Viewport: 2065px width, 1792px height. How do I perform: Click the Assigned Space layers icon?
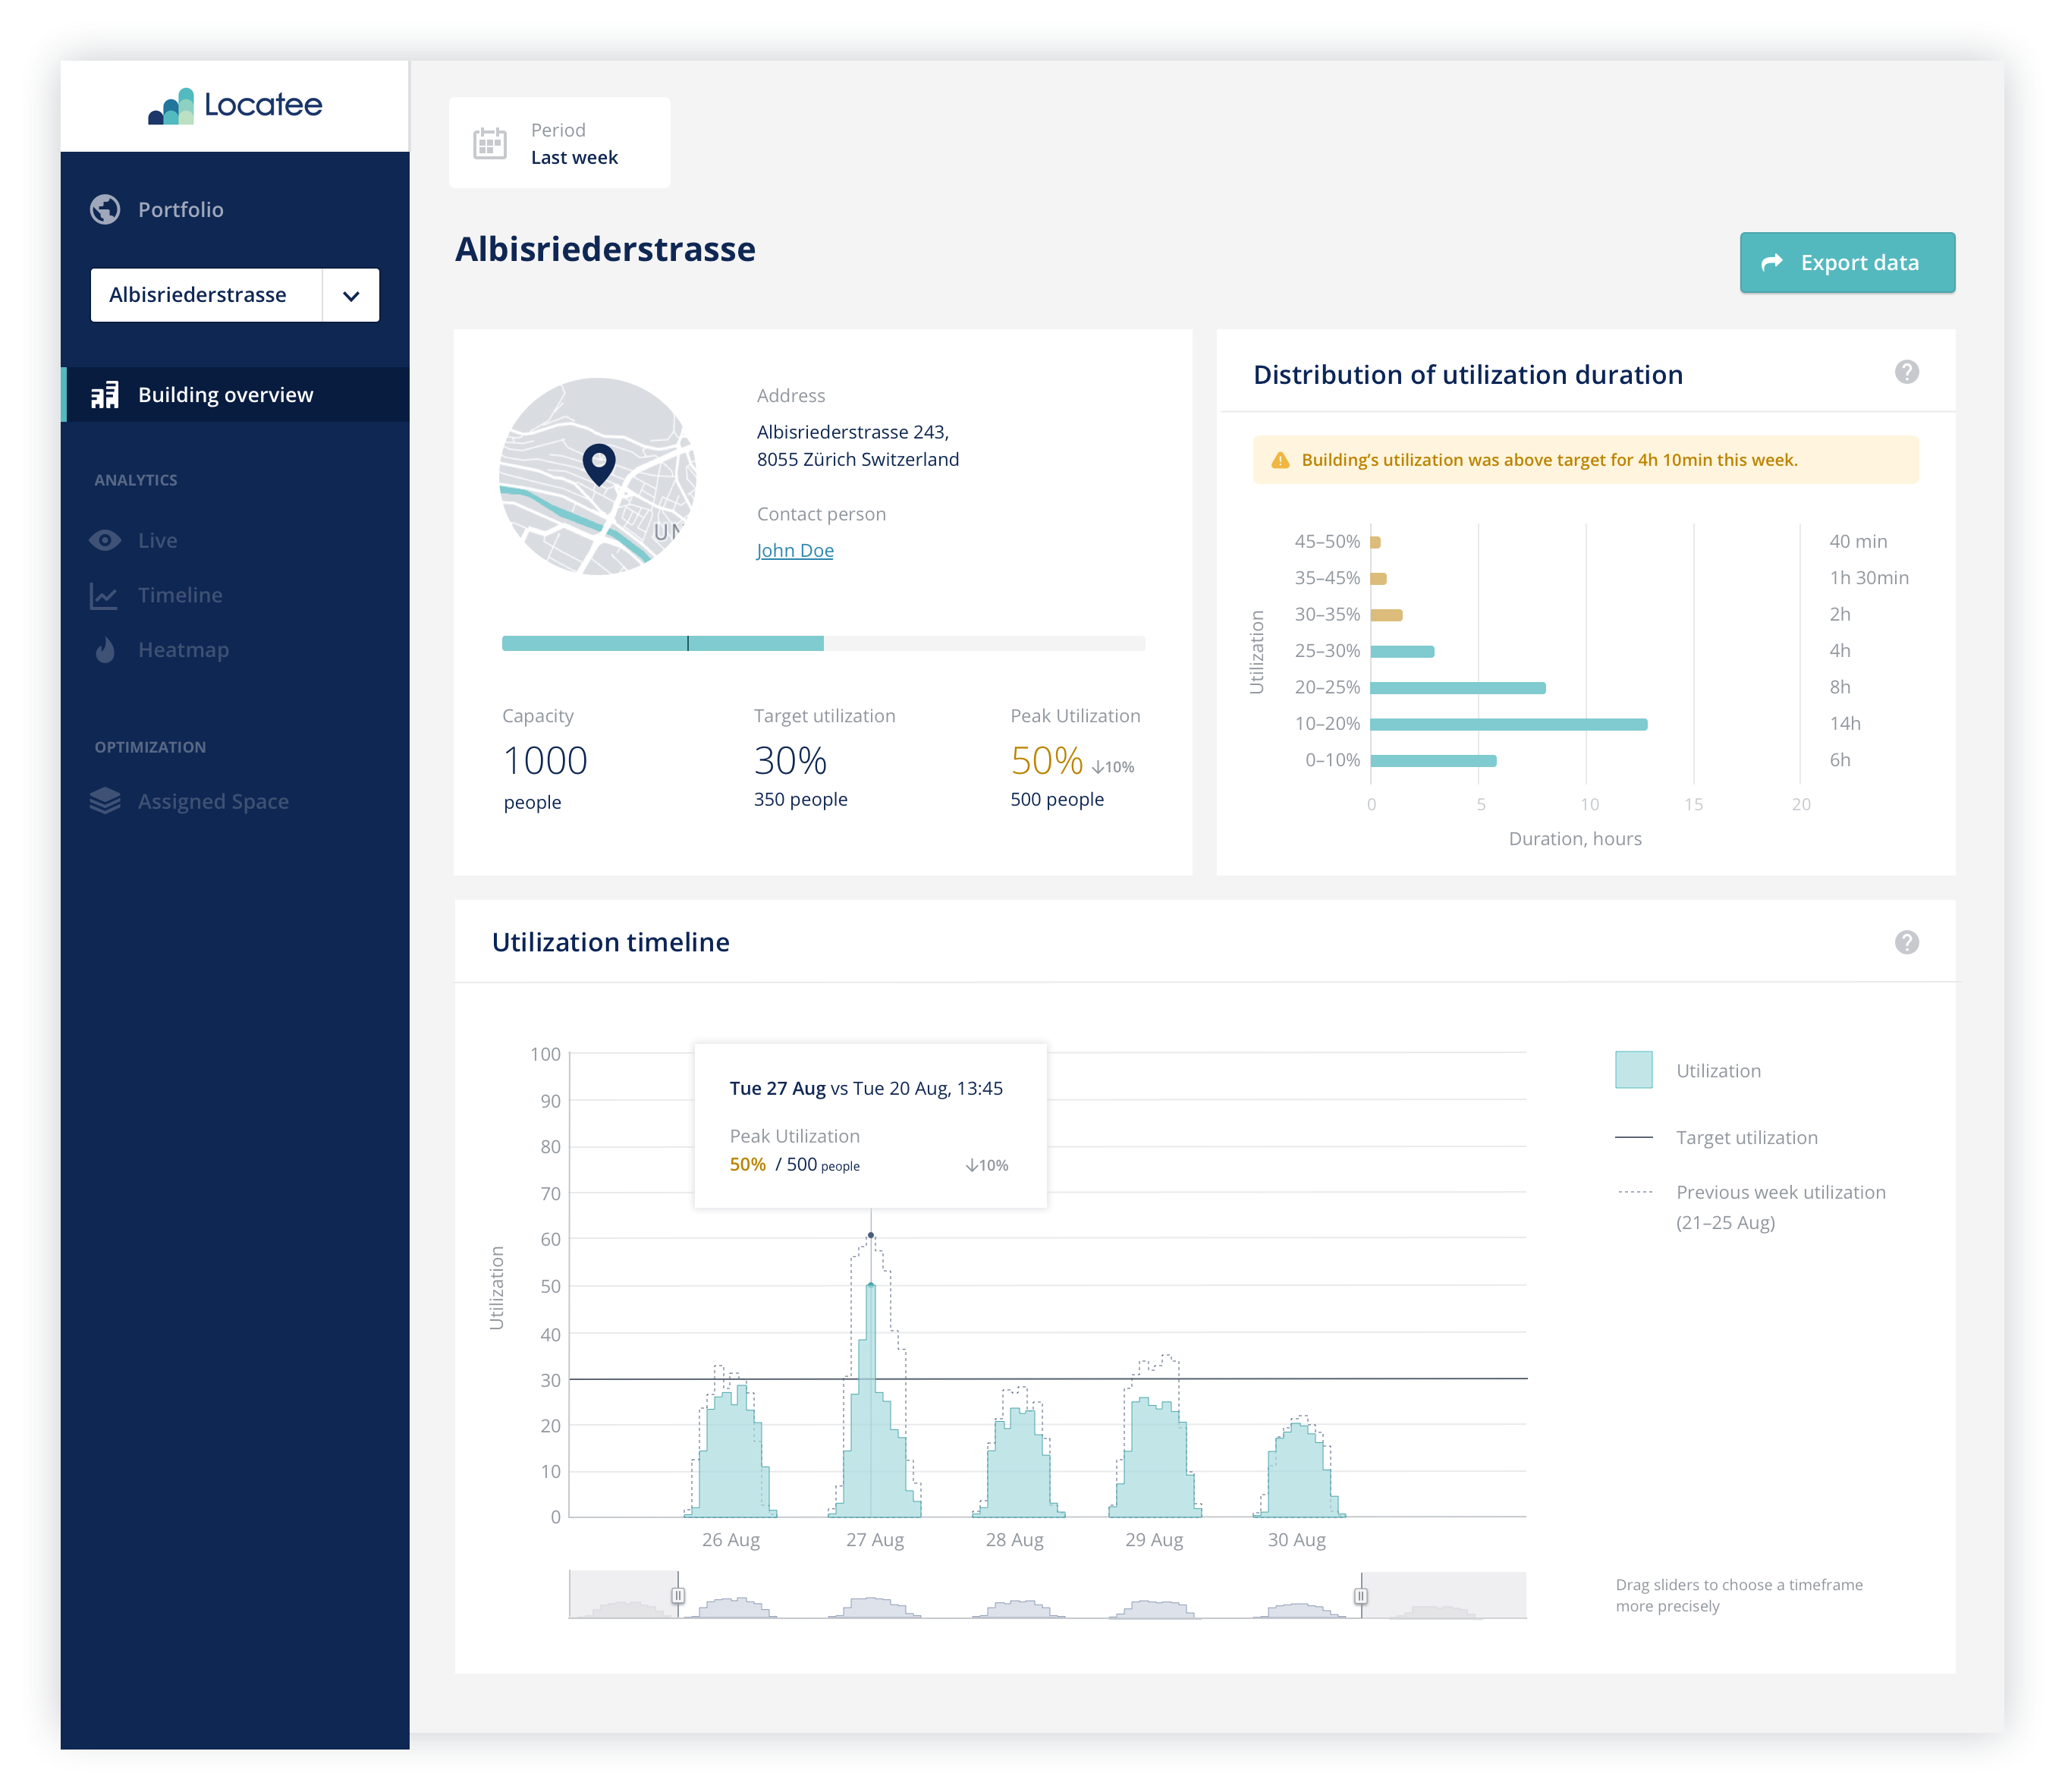tap(105, 801)
